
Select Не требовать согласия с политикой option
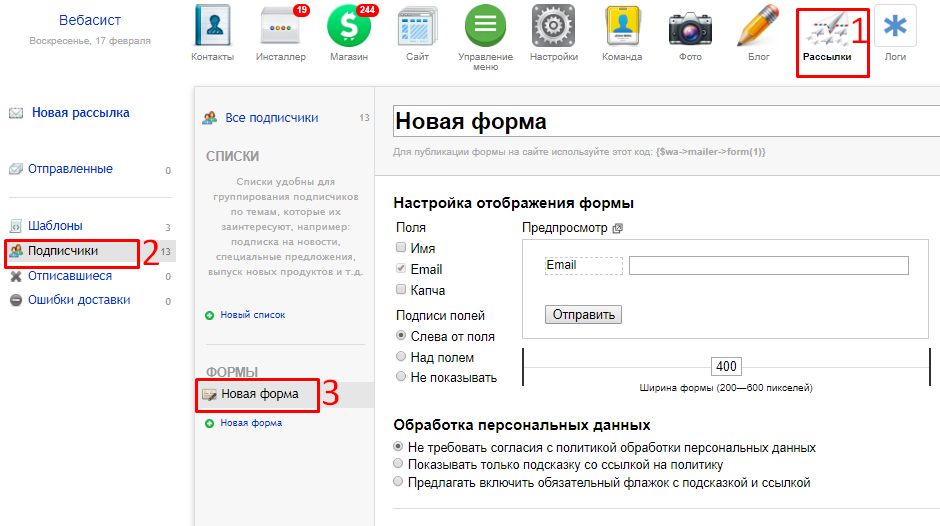tap(398, 446)
